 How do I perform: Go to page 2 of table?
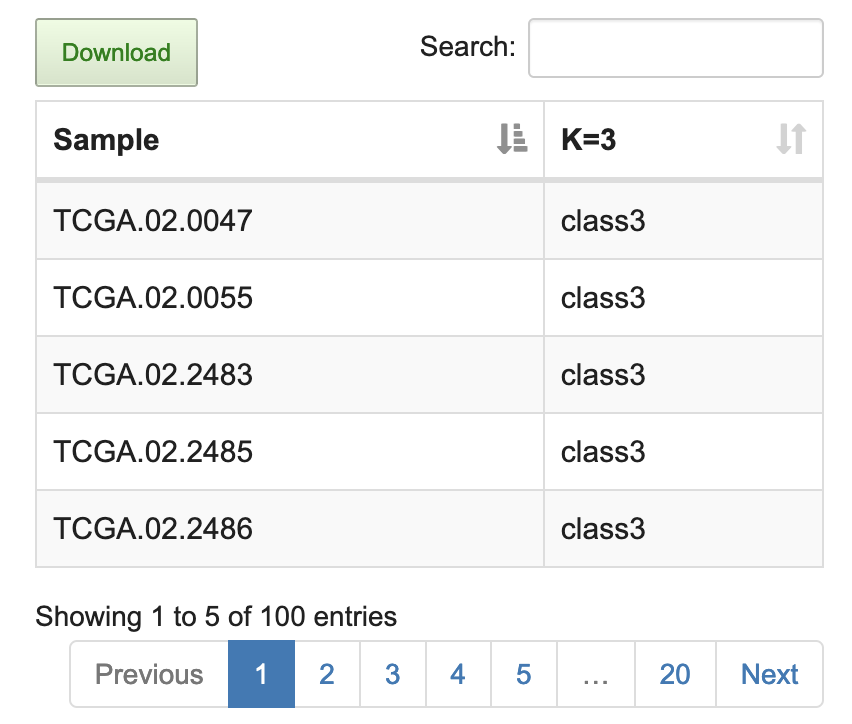pyautogui.click(x=327, y=674)
